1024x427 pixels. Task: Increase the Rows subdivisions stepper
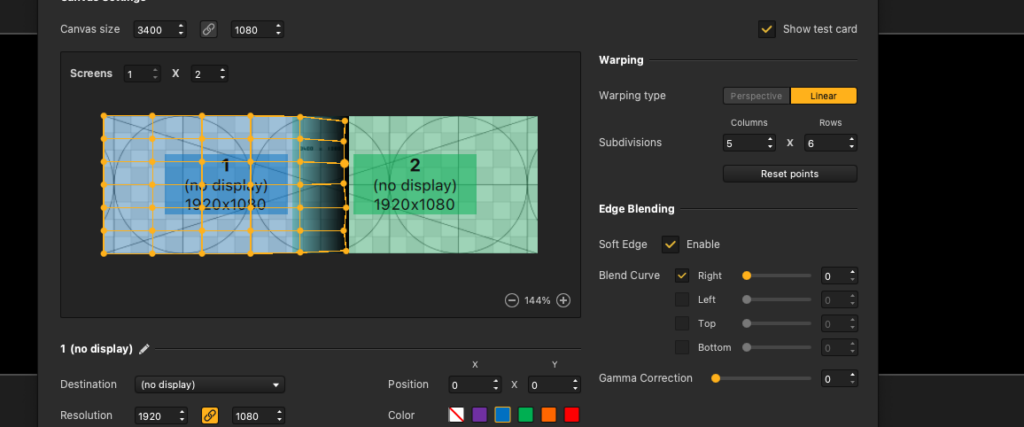click(852, 139)
